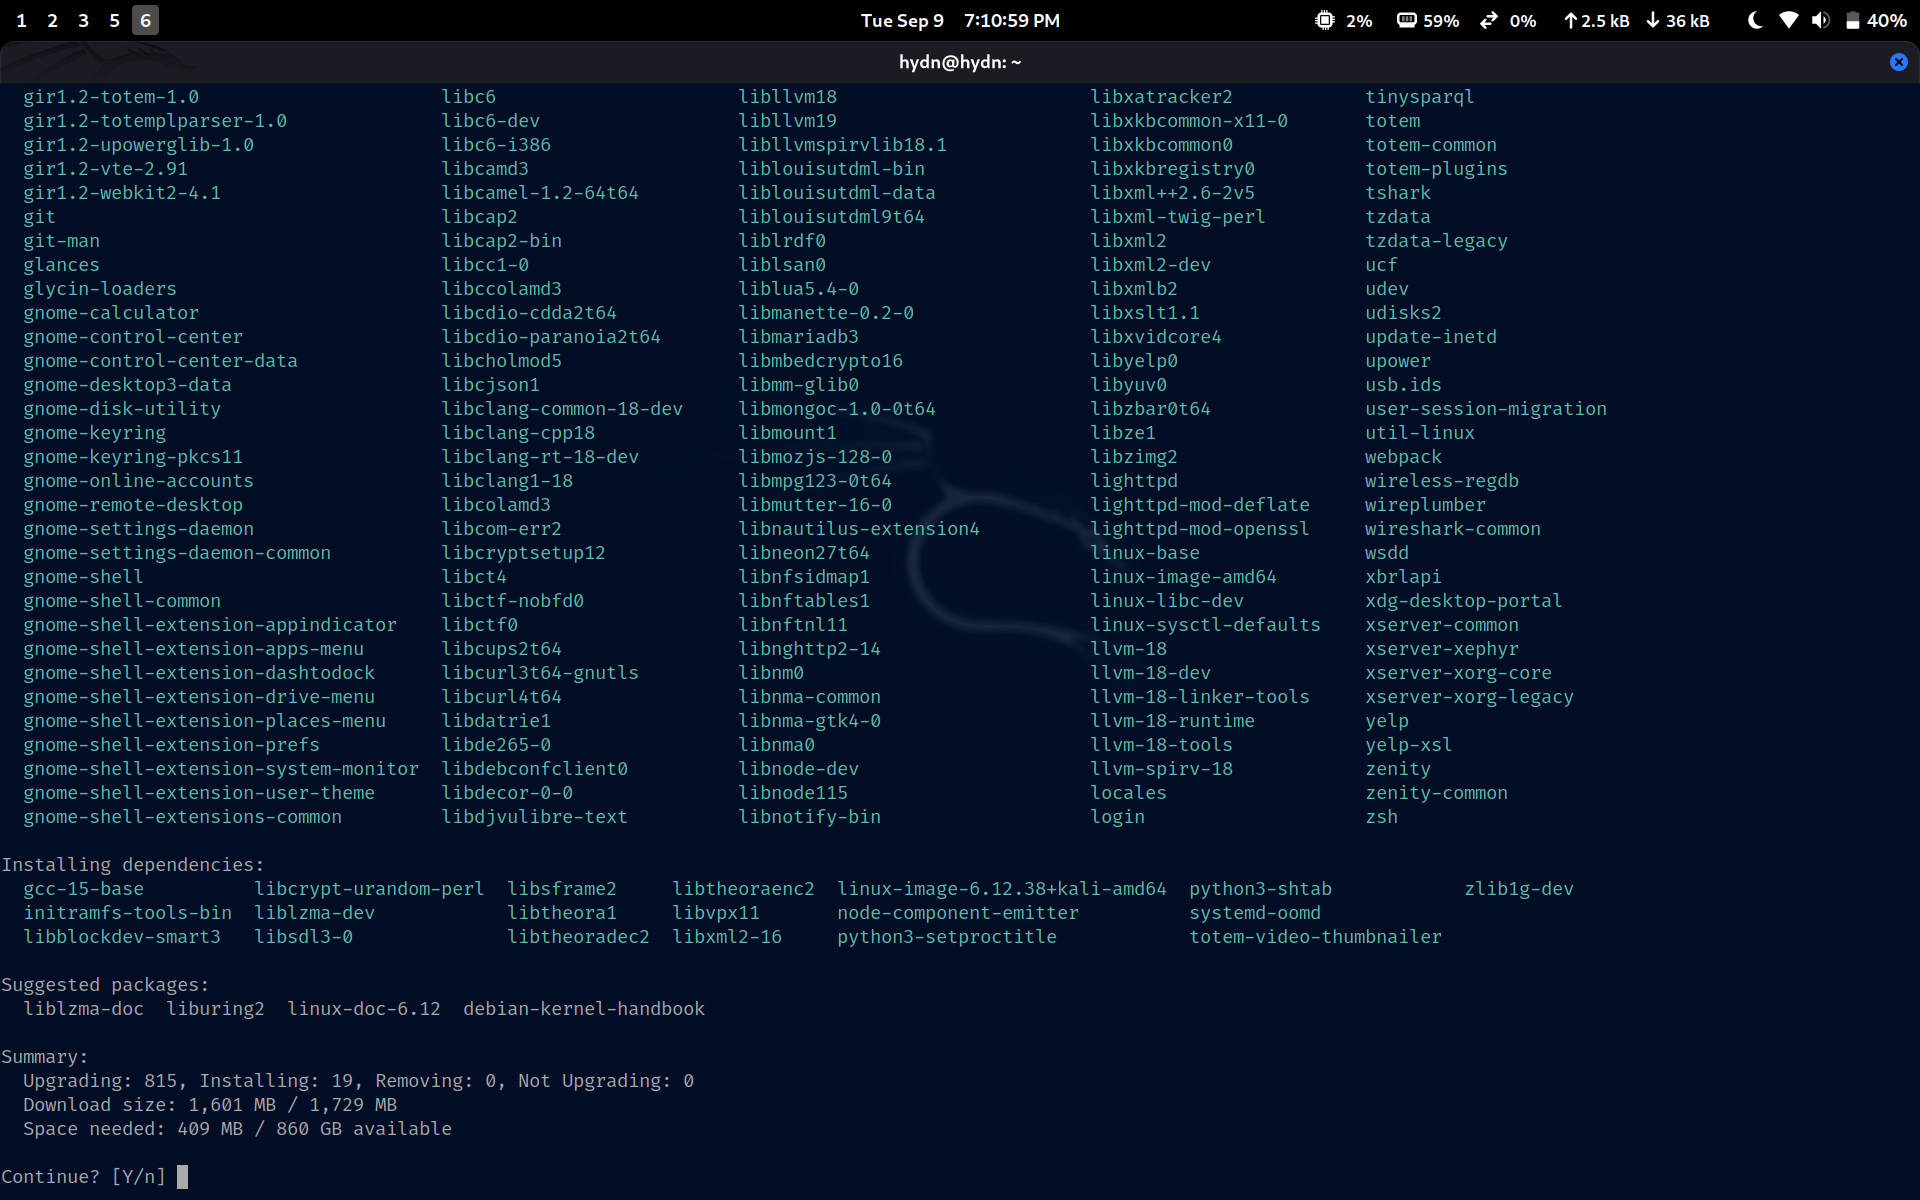
Task: Click the Continue? [Y/n] prompt cursor
Action: click(x=182, y=1177)
